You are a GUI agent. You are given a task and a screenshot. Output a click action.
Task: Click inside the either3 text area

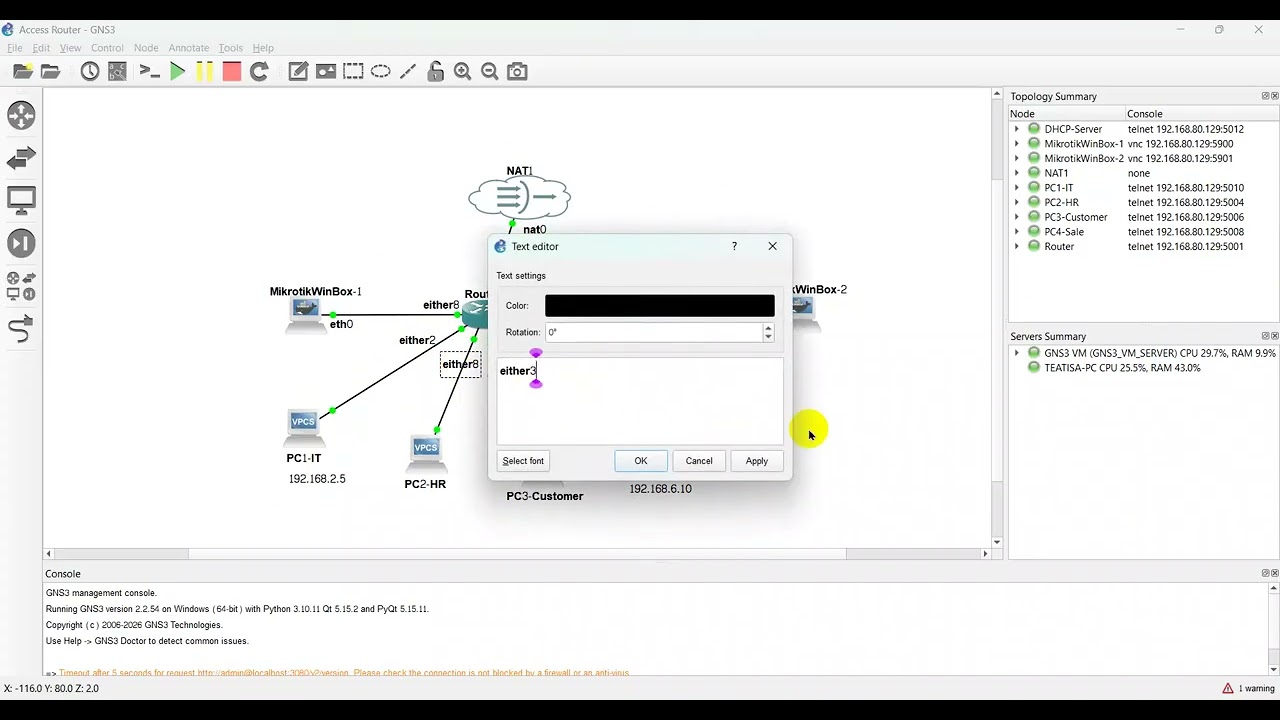(x=640, y=401)
